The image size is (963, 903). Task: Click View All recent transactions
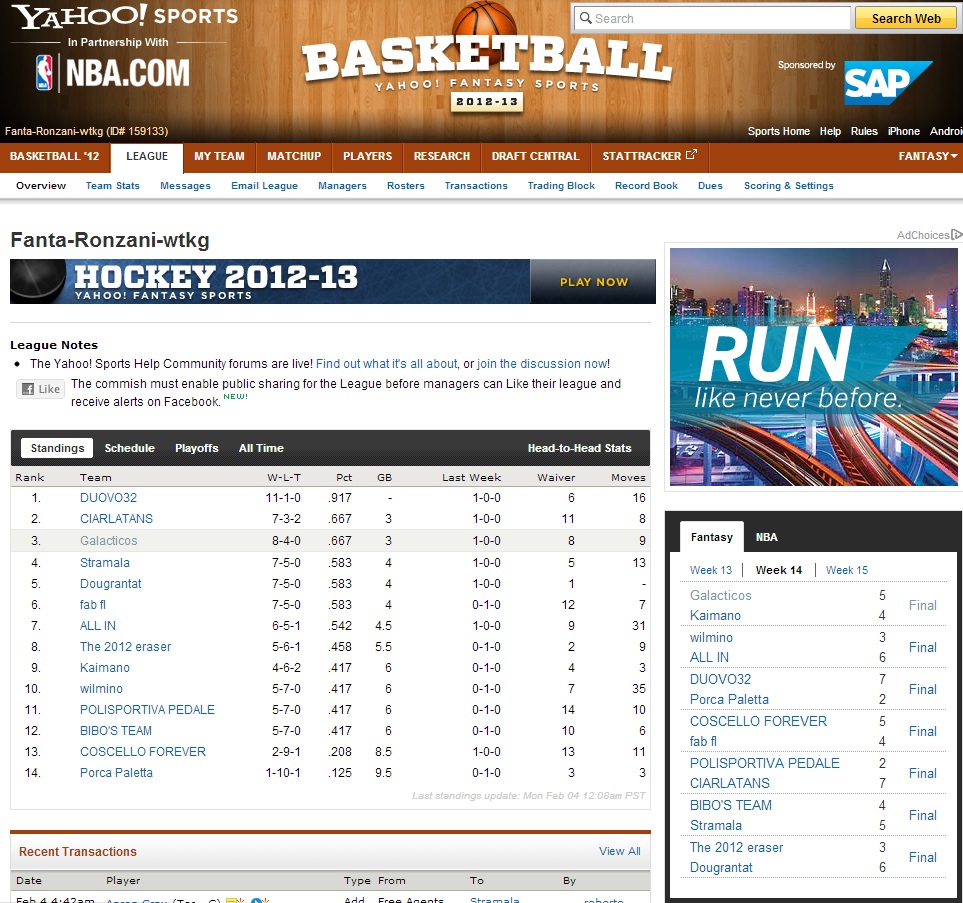click(619, 851)
